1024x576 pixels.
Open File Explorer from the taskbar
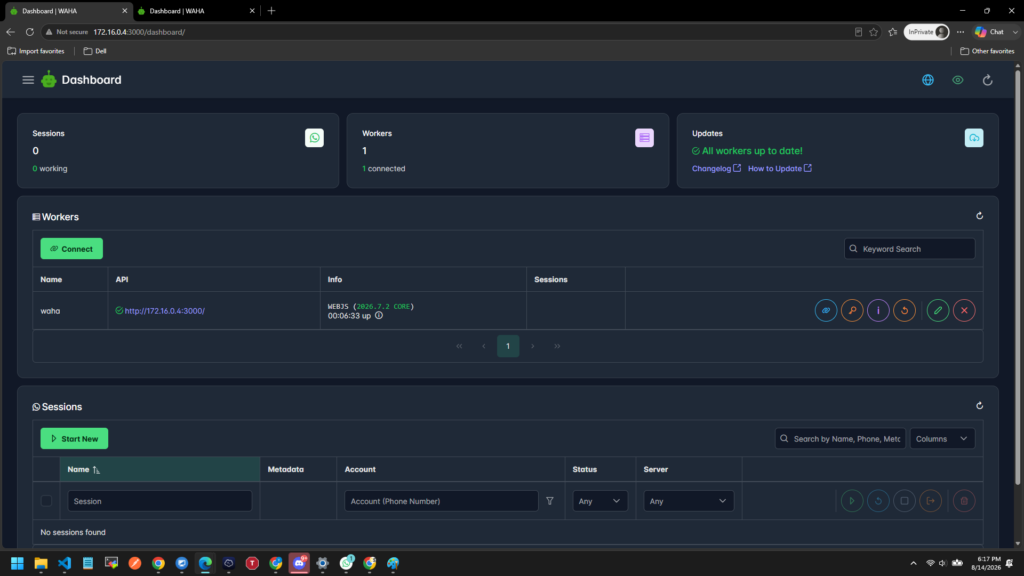pos(41,563)
